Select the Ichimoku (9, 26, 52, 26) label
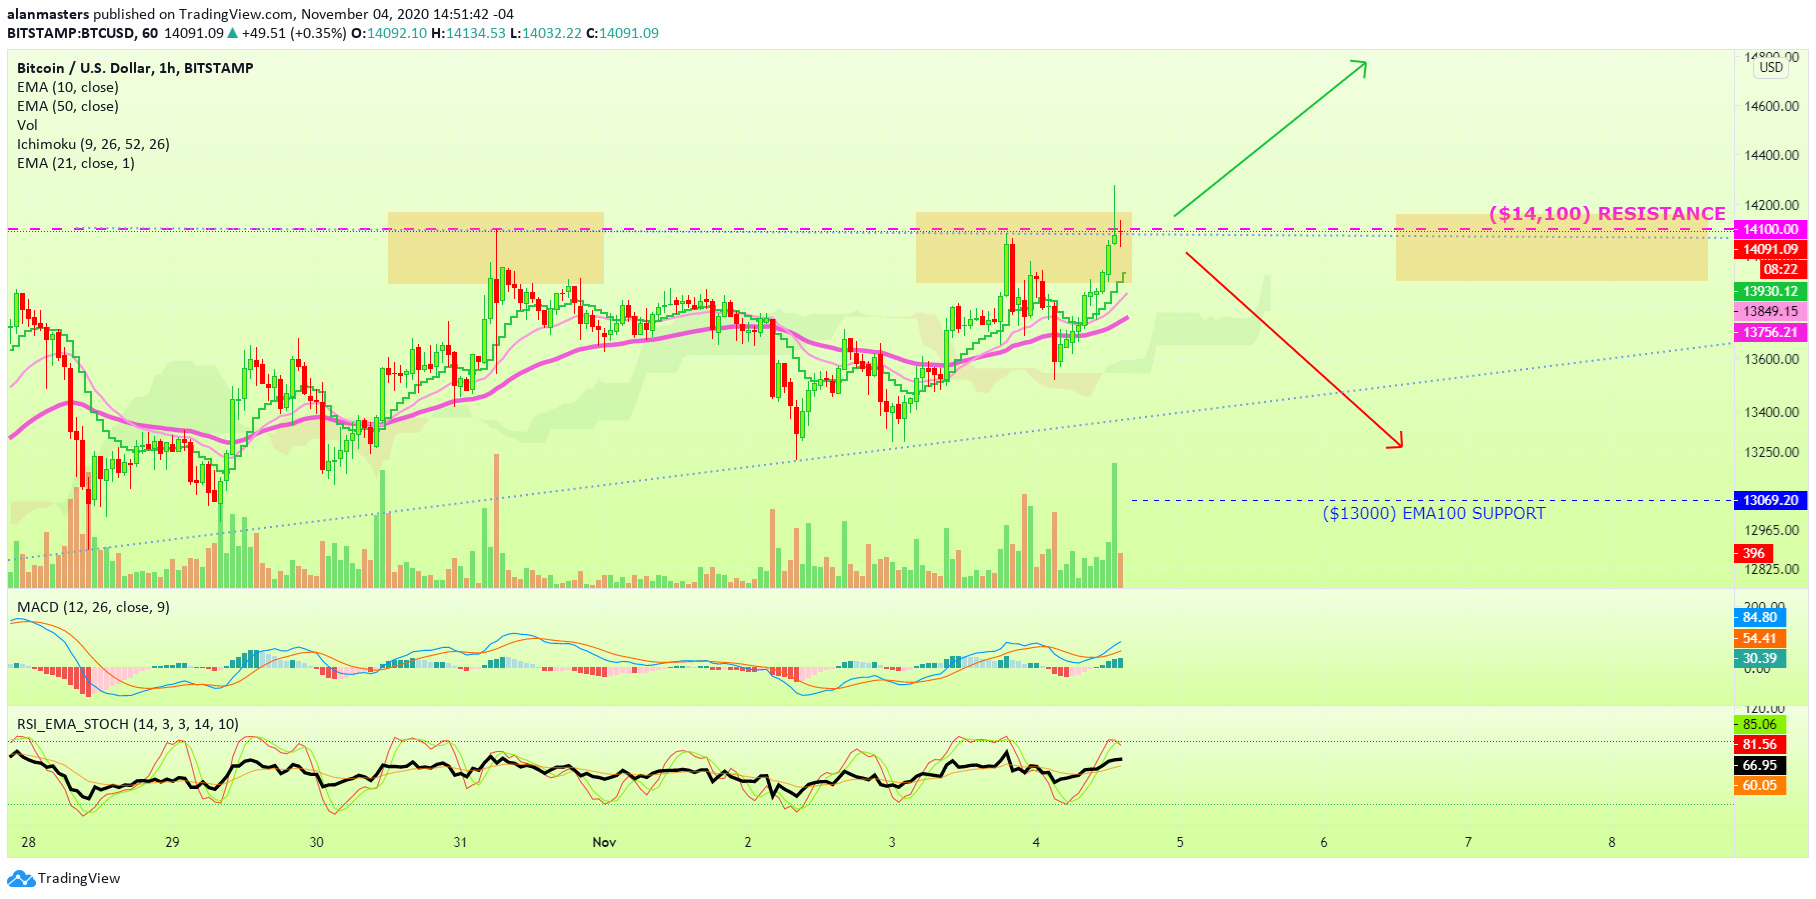 point(93,144)
